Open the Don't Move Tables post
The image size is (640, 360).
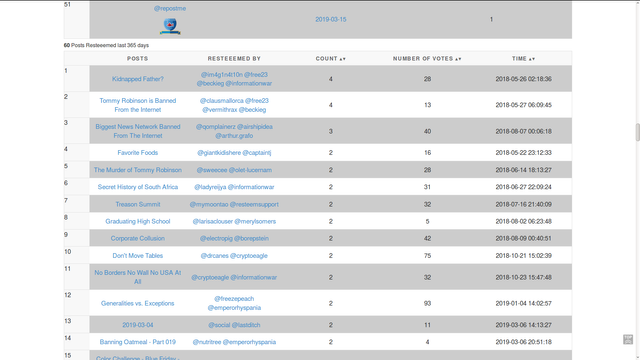click(x=138, y=256)
